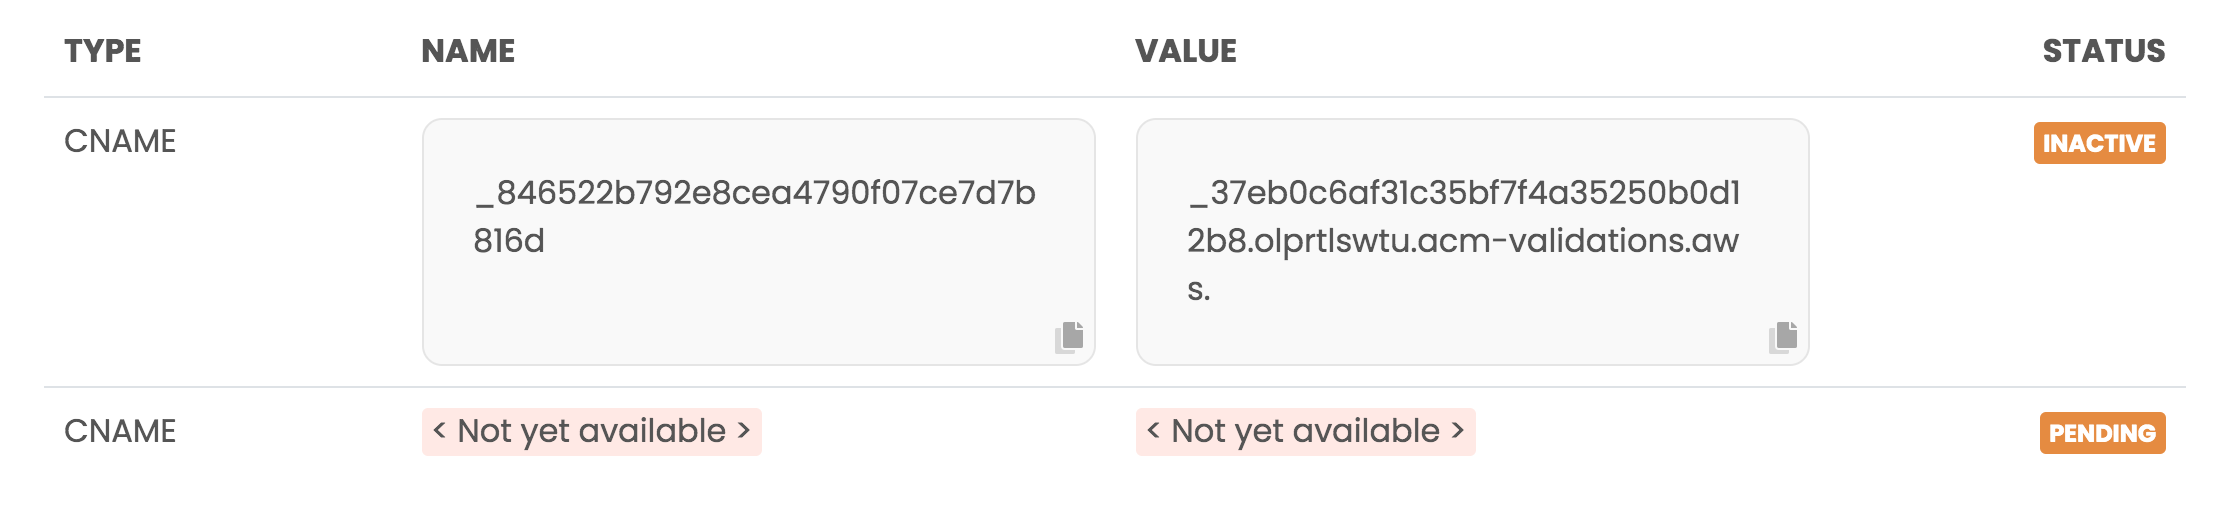The height and width of the screenshot is (508, 2226).
Task: Click left angle bracket in name placeholder
Action: [439, 431]
